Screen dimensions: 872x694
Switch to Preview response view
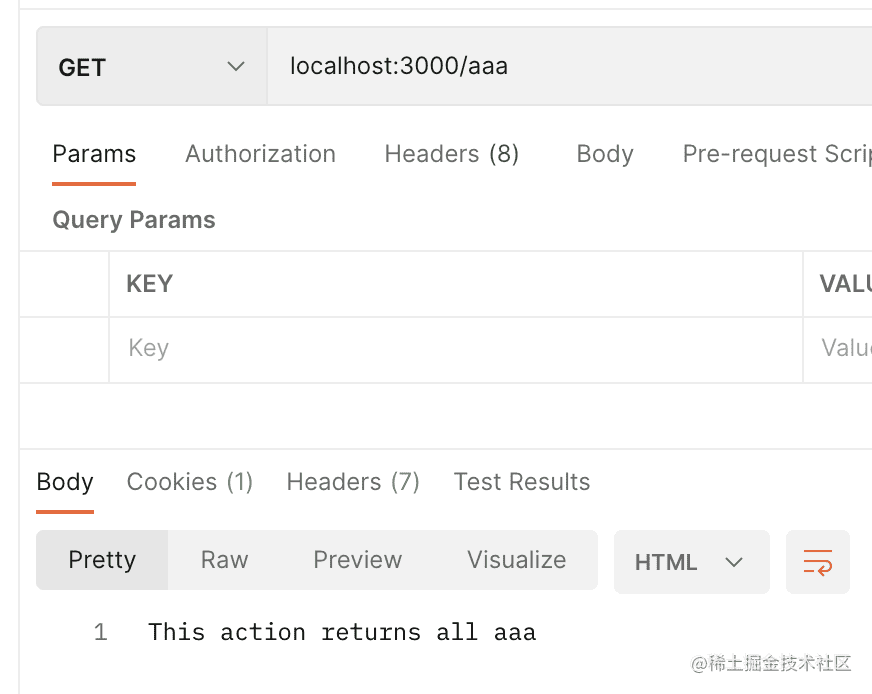click(x=357, y=560)
